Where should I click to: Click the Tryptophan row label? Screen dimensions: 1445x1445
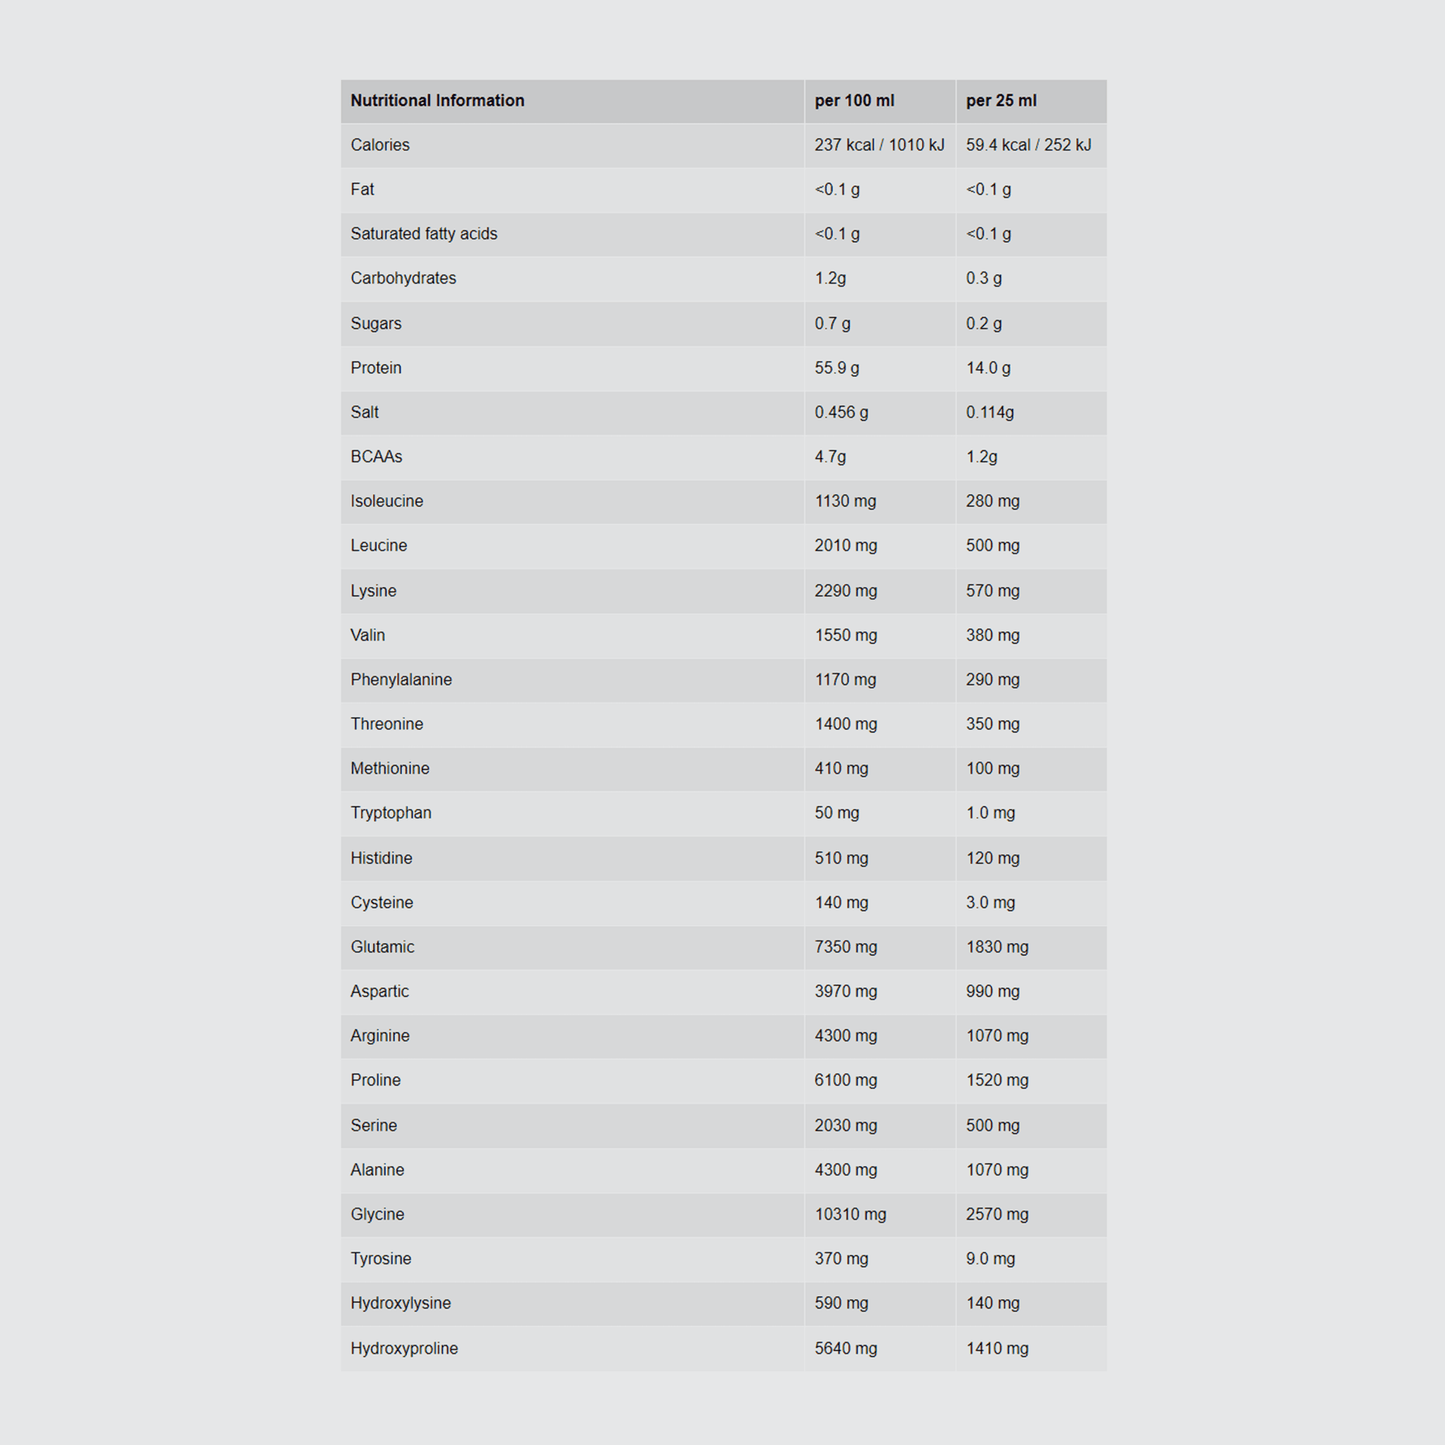click(x=391, y=813)
